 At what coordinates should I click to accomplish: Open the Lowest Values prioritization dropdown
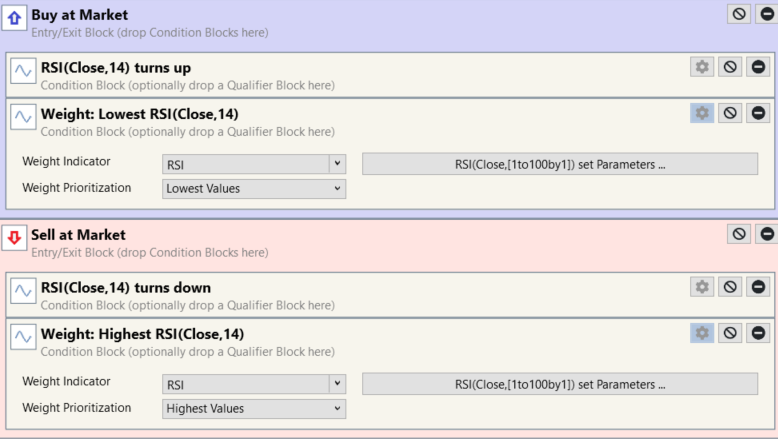(254, 188)
